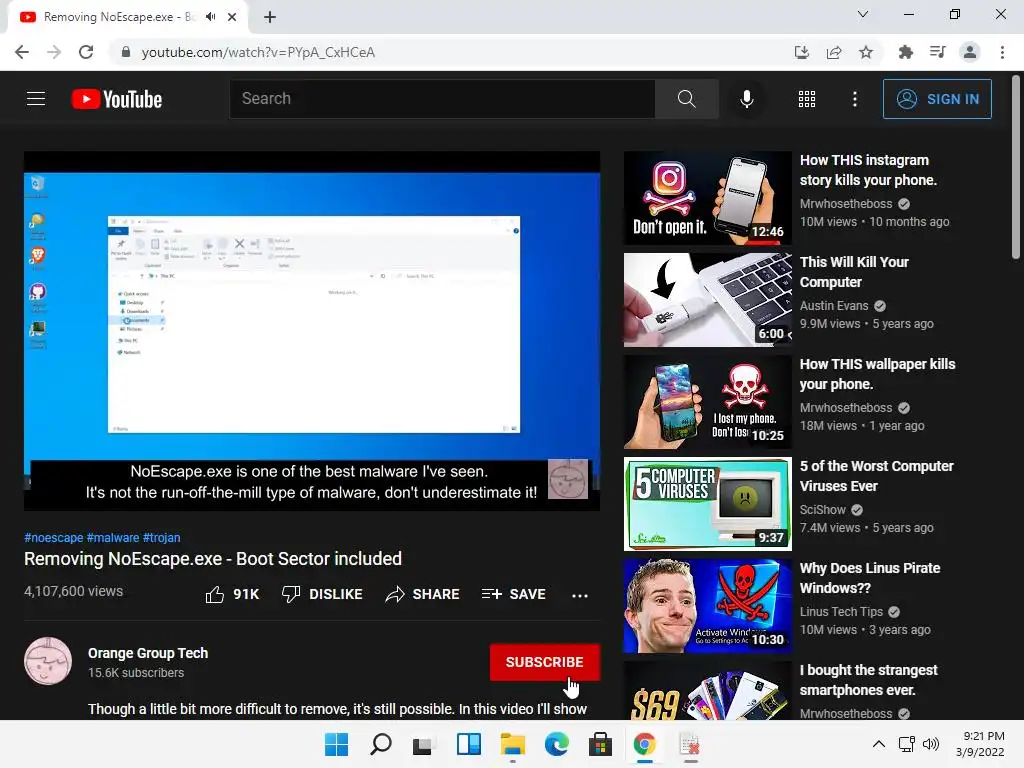Screen dimensions: 1024x768
Task: Click the #malware hashtag
Action: pos(113,538)
